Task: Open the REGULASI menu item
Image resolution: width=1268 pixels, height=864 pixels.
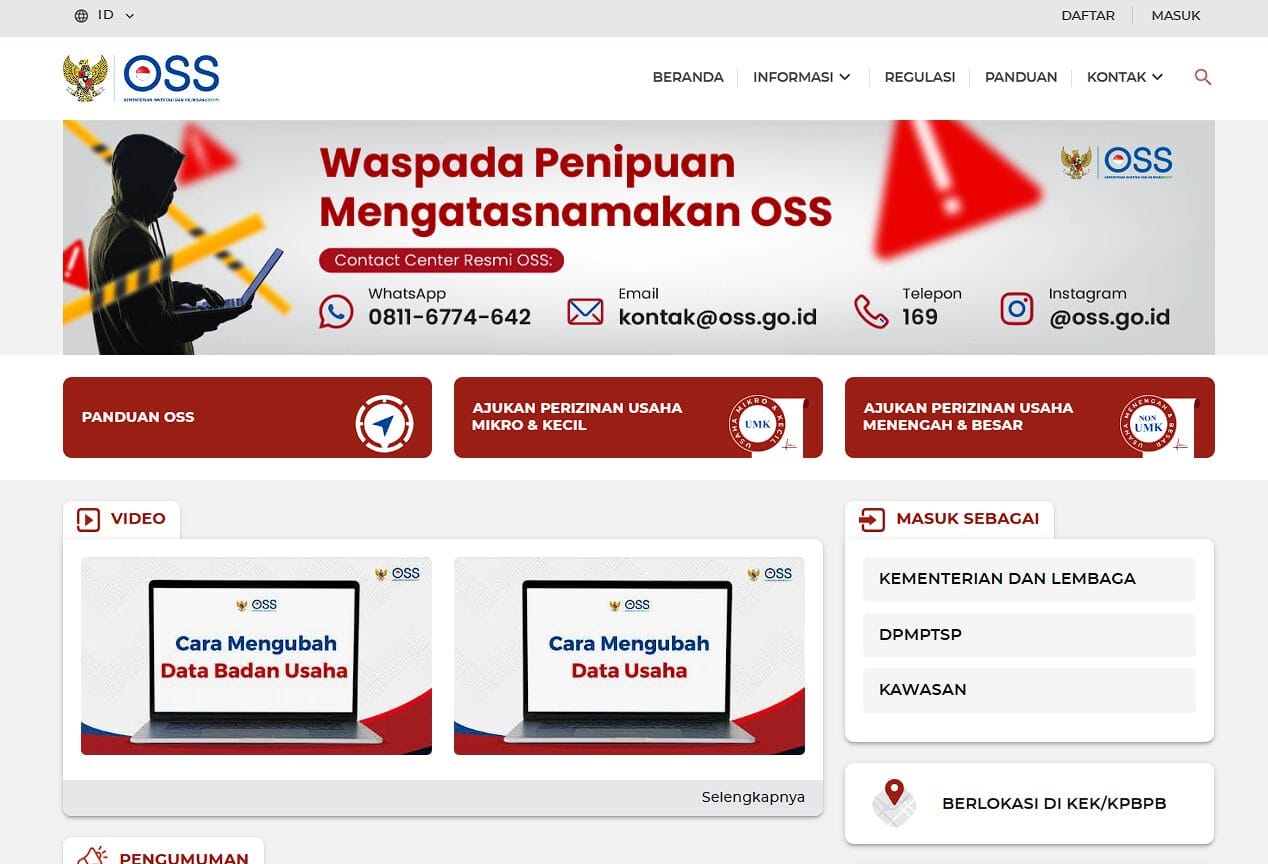Action: [x=920, y=77]
